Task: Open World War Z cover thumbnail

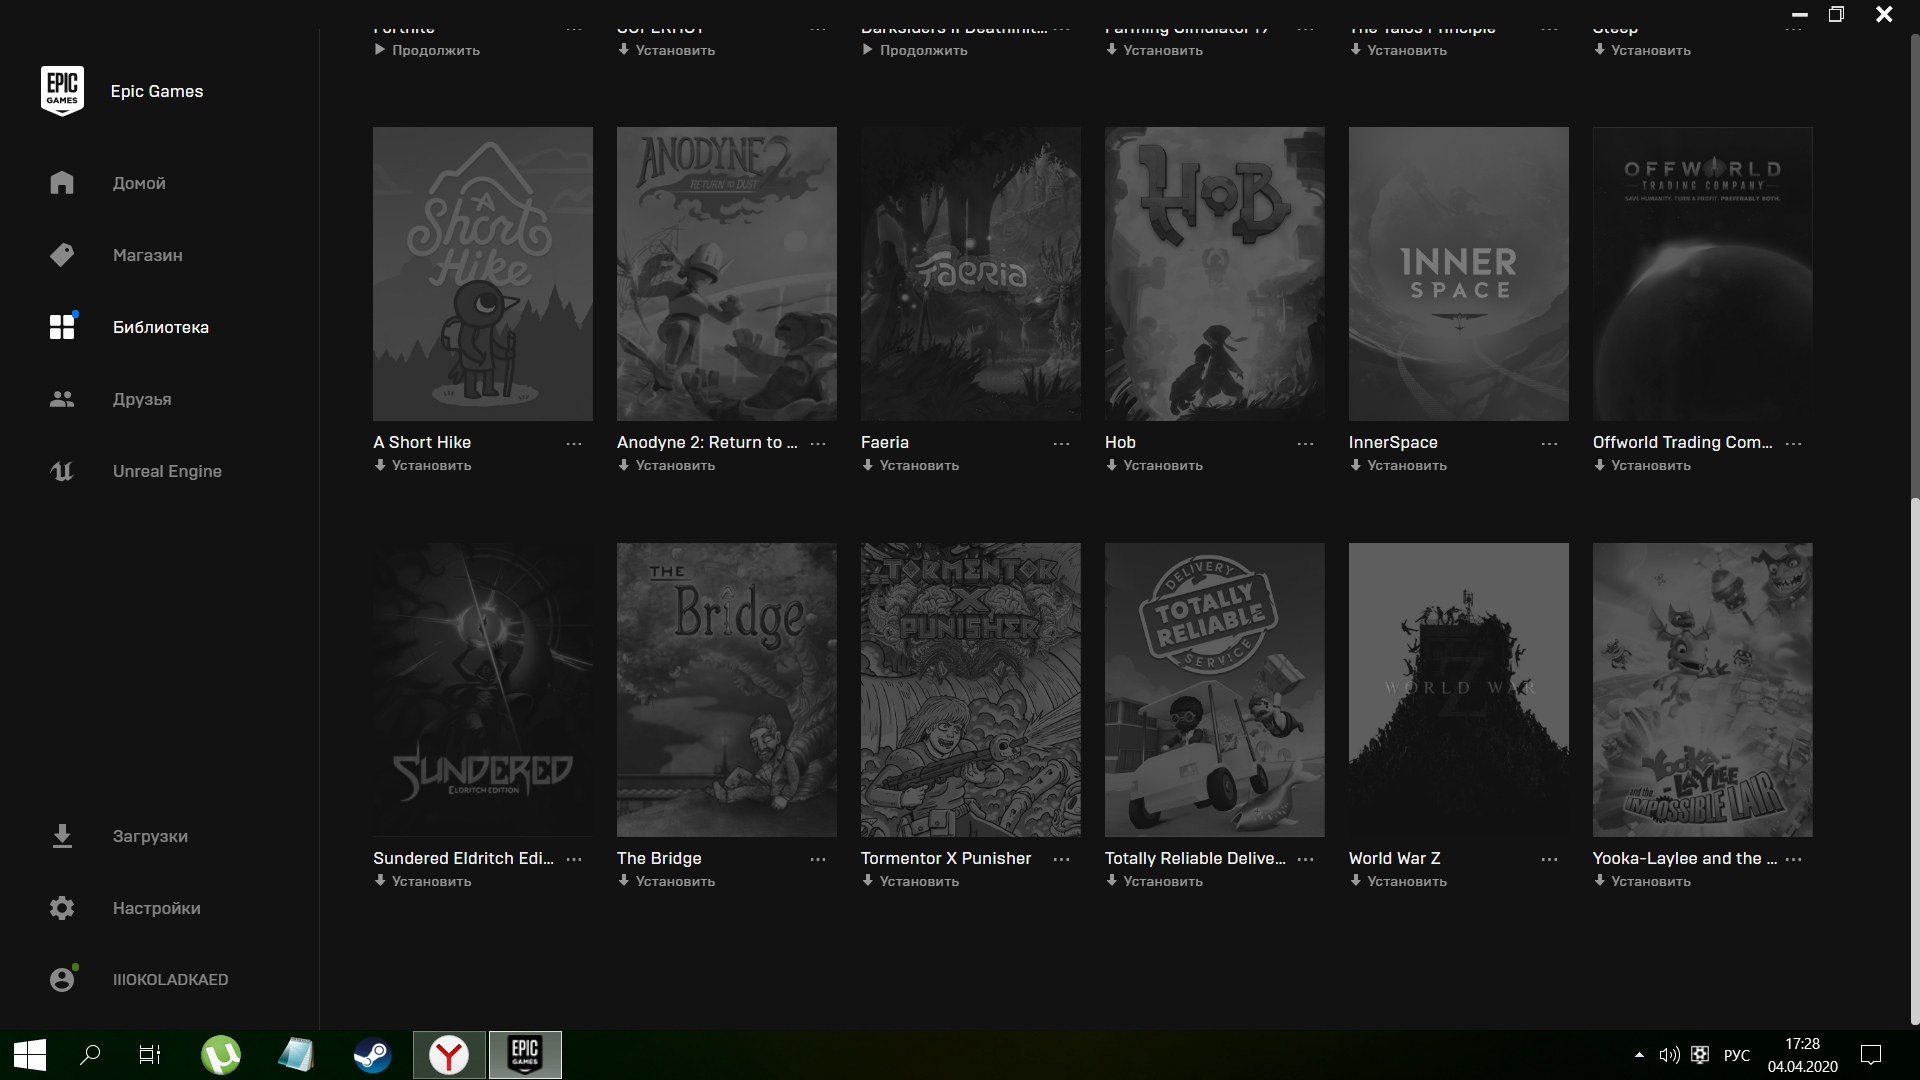Action: point(1459,690)
